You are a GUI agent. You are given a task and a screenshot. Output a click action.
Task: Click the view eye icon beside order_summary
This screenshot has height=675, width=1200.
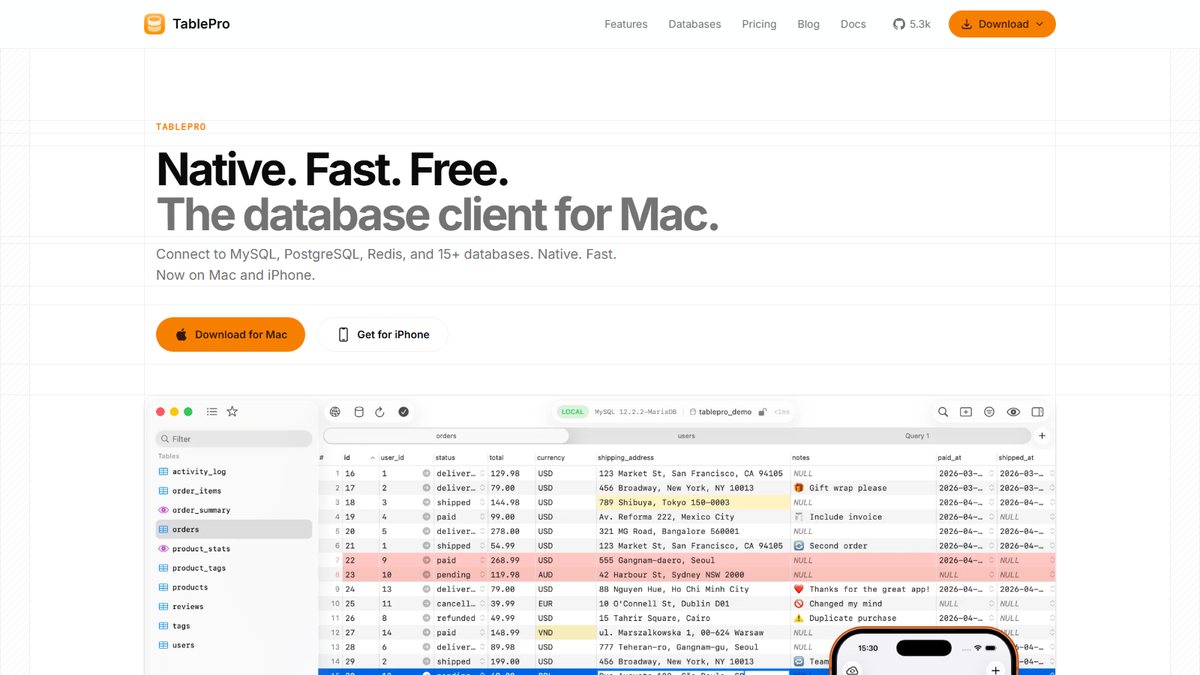[163, 510]
